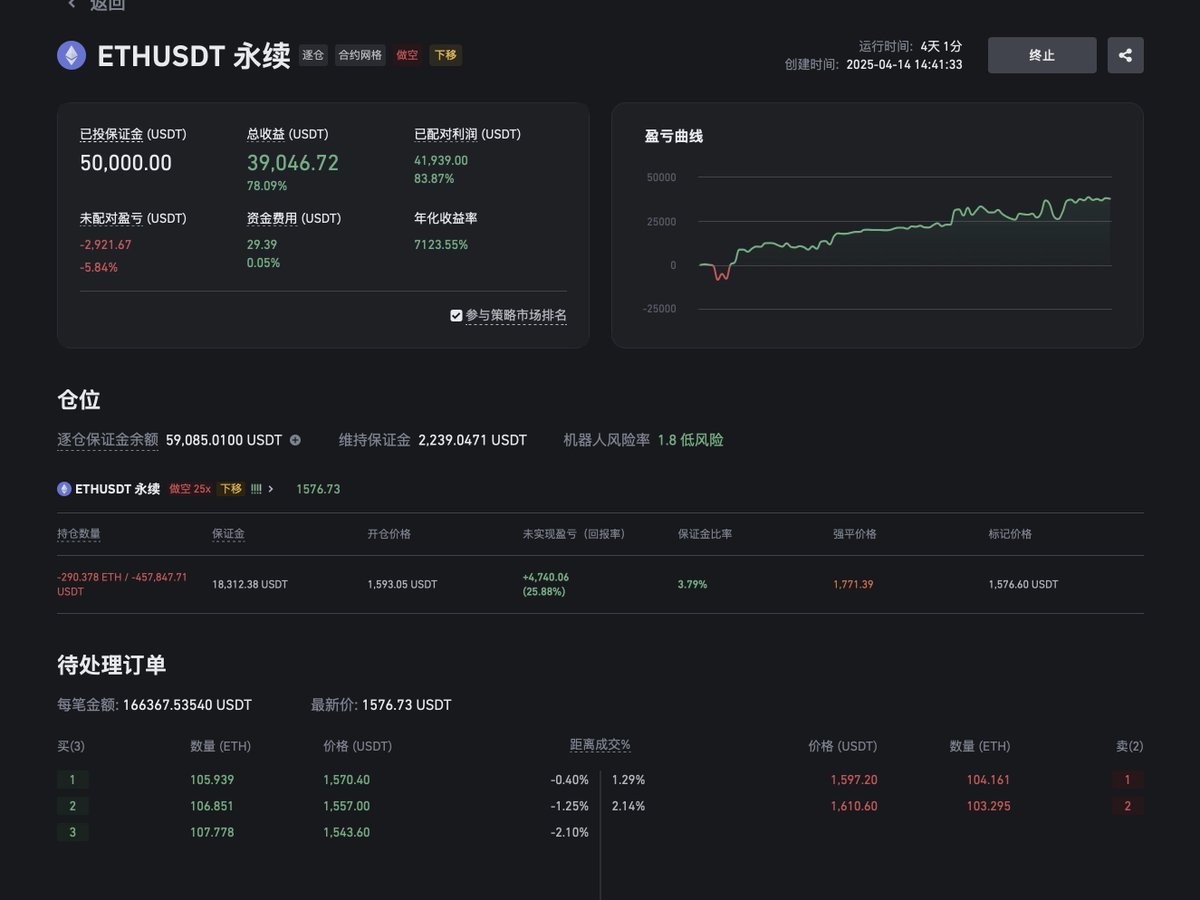This screenshot has width=1200, height=900.
Task: Click maintenance margin 2,239.0471 USDT
Action: click(x=472, y=440)
